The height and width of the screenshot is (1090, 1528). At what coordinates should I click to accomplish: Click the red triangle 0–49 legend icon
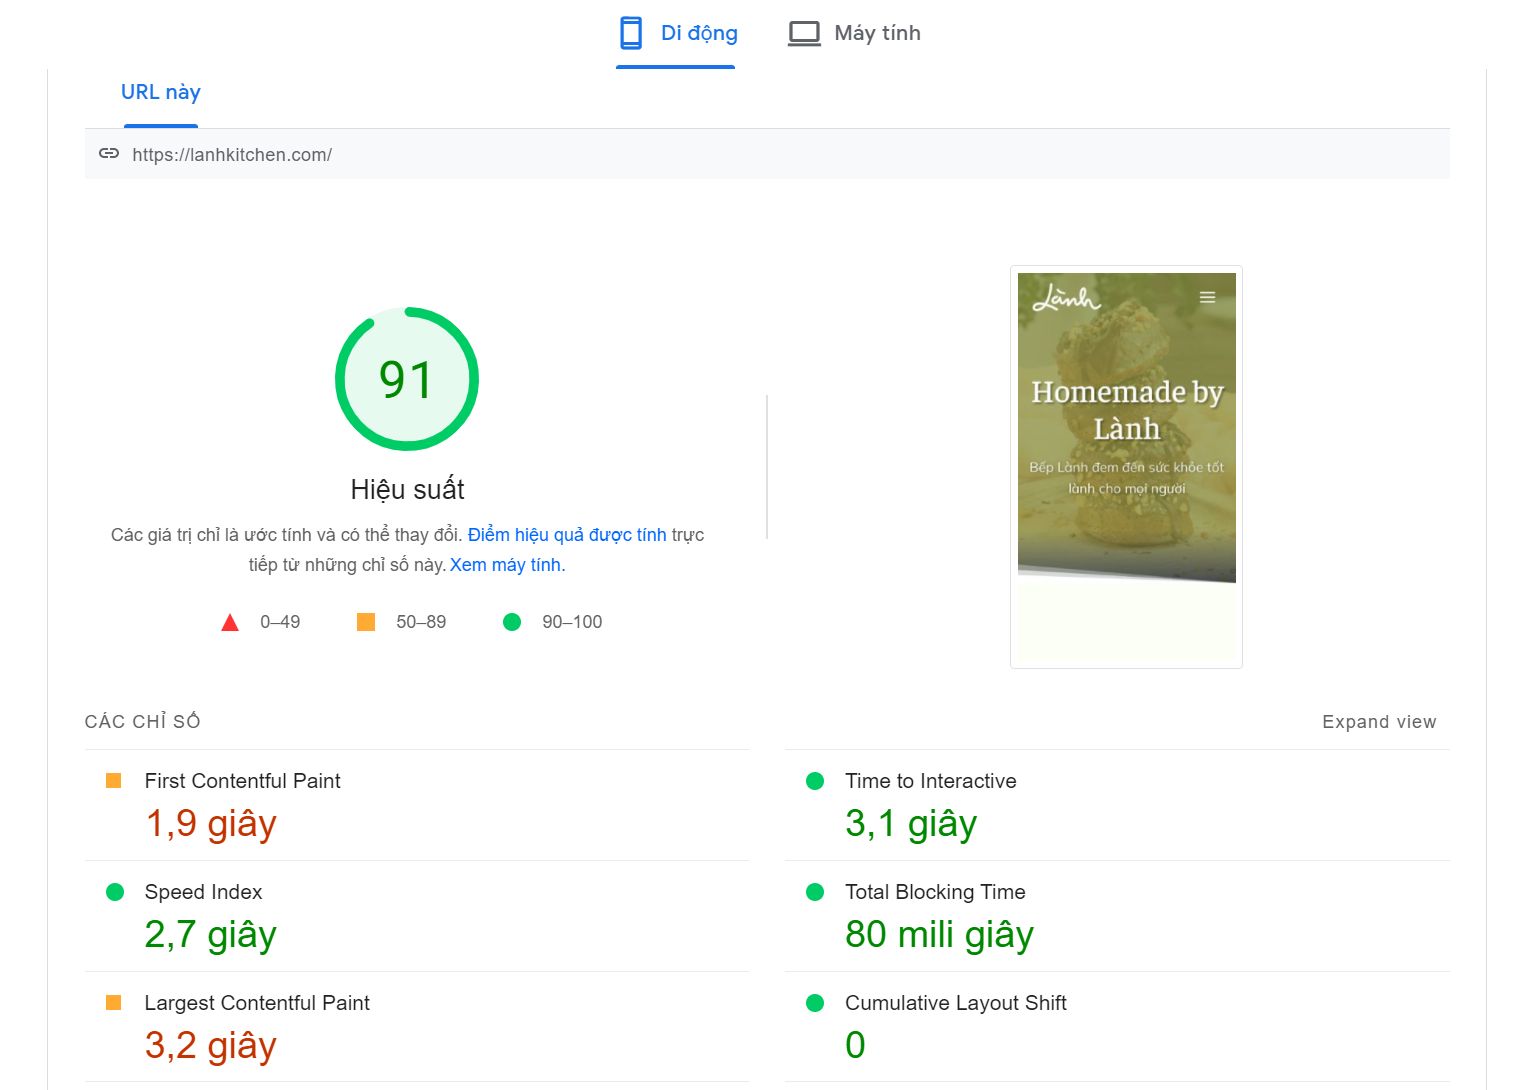pos(230,623)
